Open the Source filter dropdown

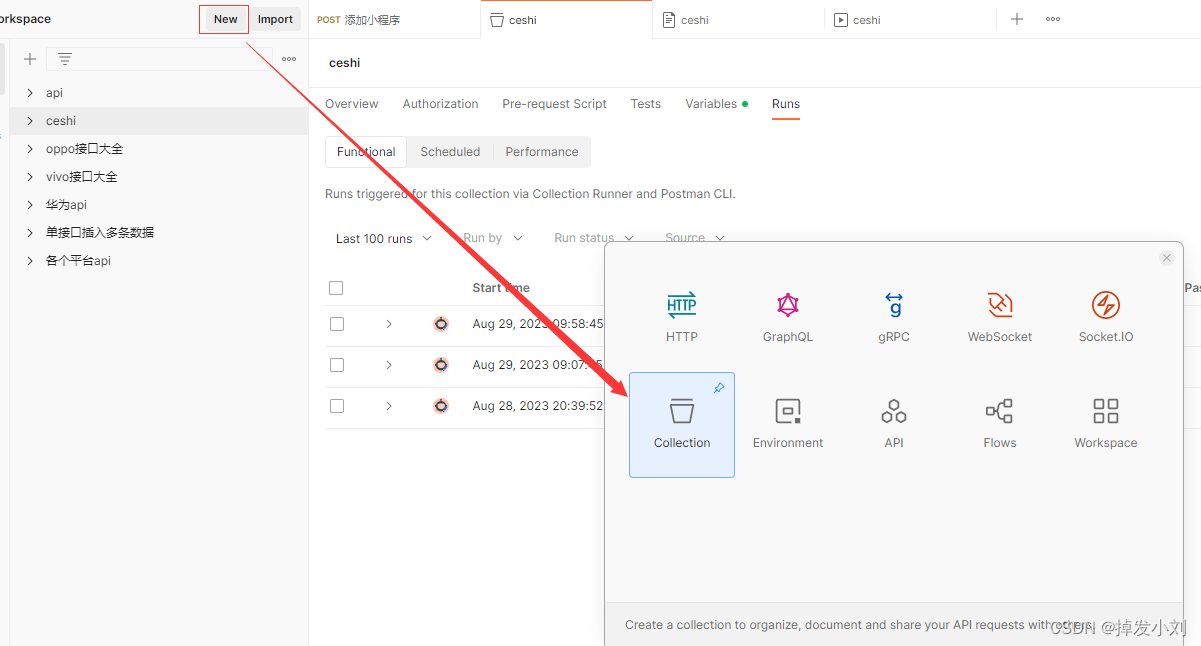(x=695, y=238)
